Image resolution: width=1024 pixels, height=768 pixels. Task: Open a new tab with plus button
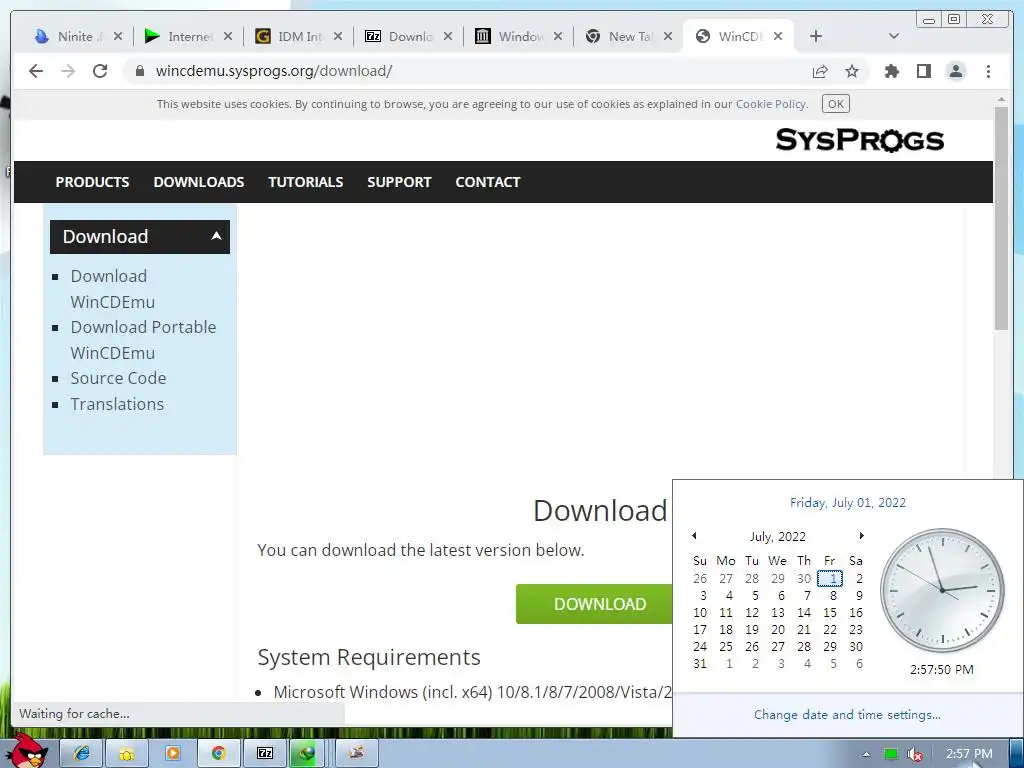tap(816, 36)
